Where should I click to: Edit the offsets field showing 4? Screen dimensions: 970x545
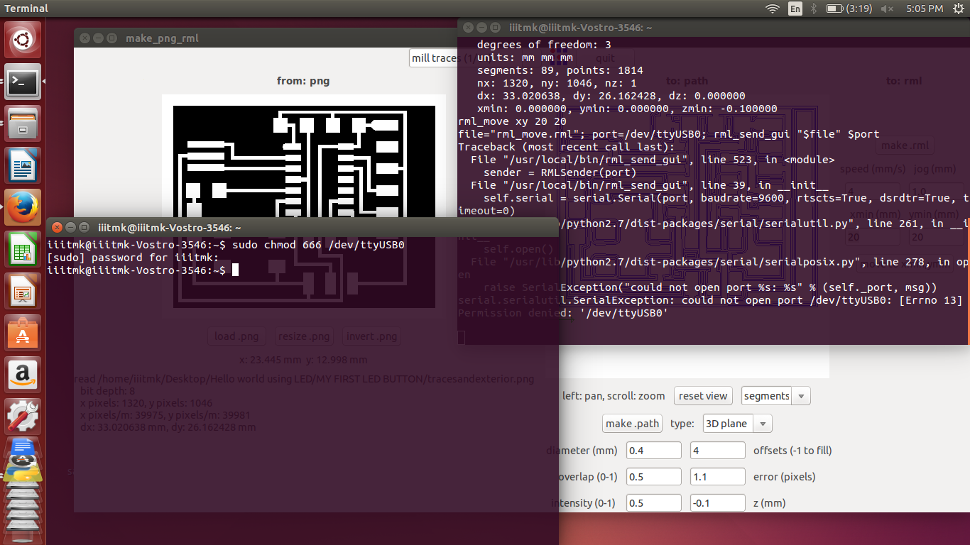point(717,450)
